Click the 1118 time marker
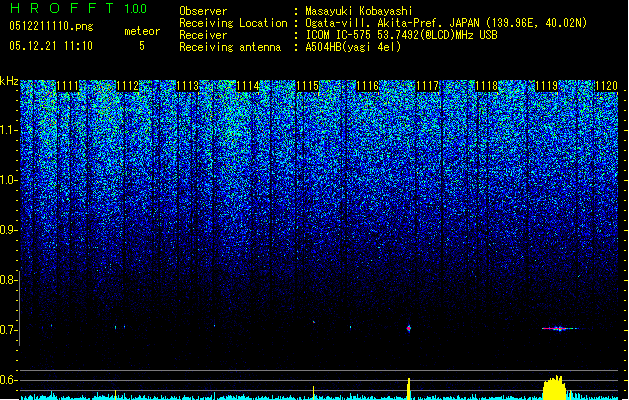 click(487, 86)
